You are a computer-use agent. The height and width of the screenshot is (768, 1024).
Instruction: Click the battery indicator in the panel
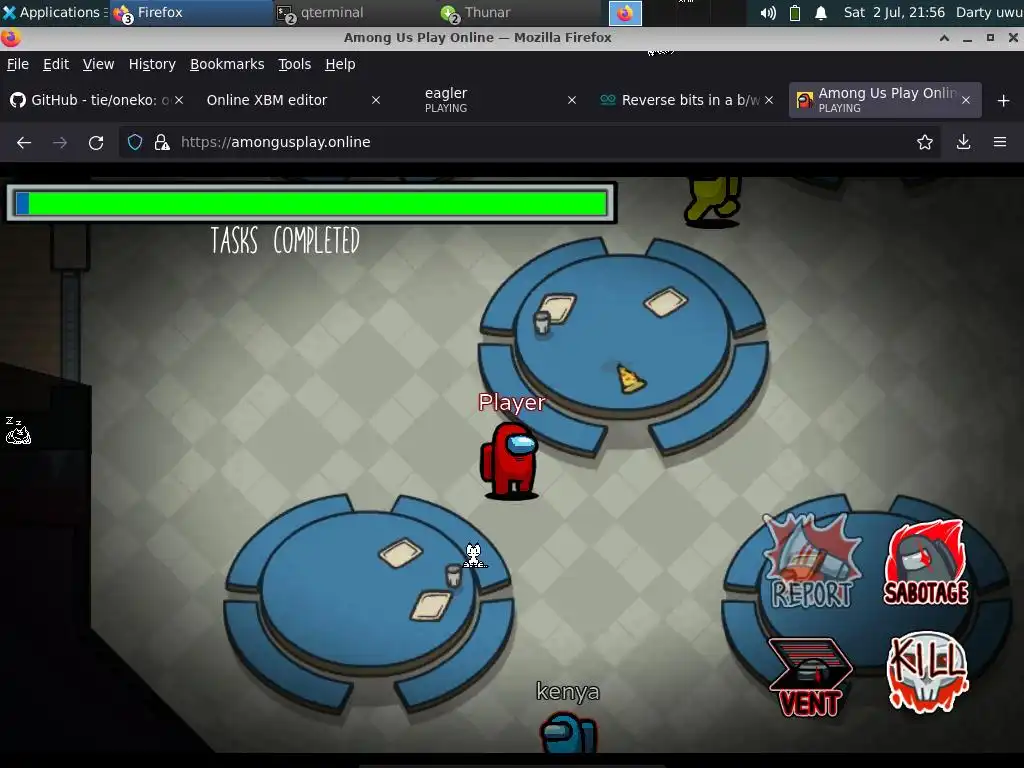[795, 13]
